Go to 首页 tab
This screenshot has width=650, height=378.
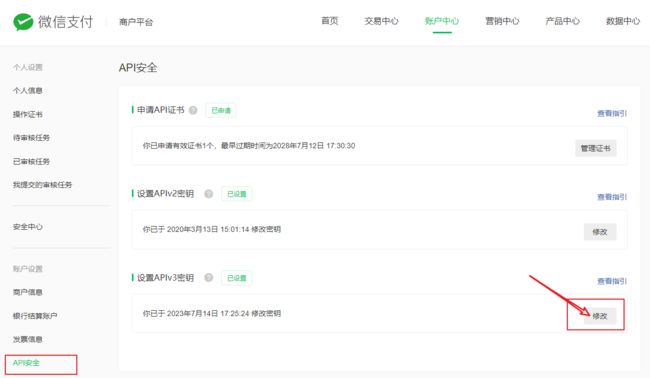(330, 21)
